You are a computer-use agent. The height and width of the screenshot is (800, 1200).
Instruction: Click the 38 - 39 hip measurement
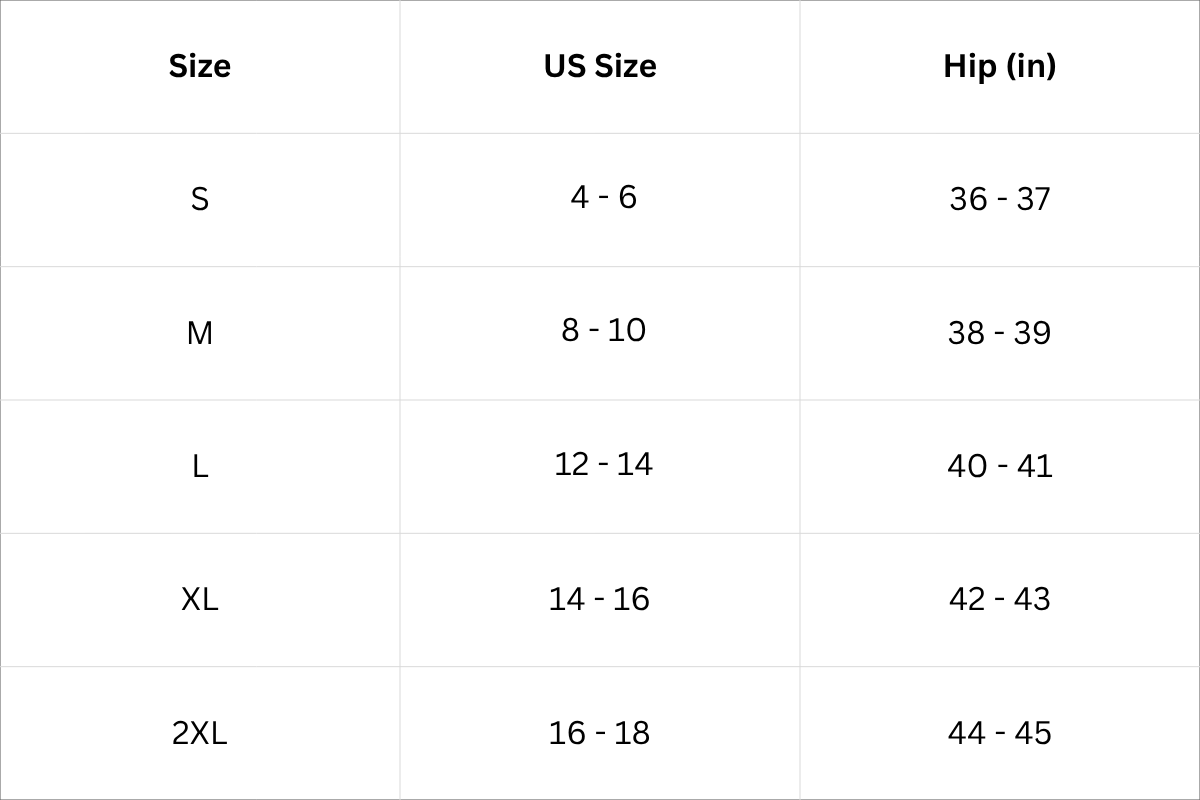[x=1000, y=332]
